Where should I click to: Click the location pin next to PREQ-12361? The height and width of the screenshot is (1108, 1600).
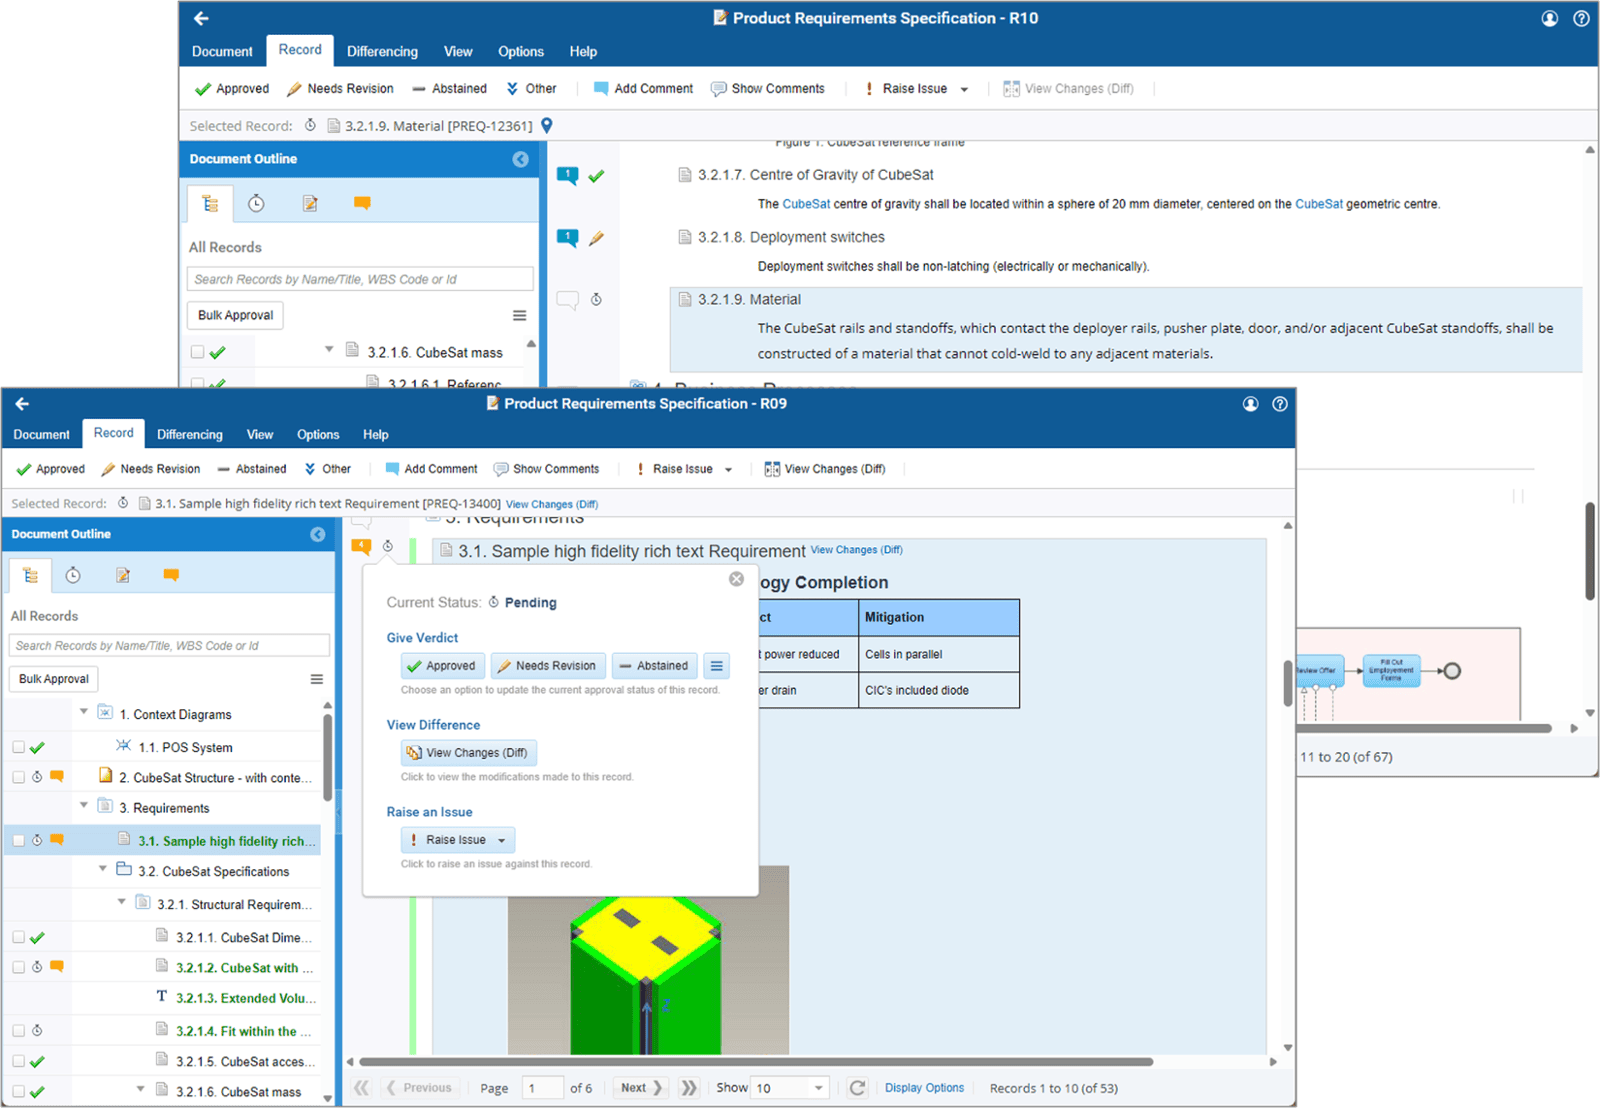point(547,126)
